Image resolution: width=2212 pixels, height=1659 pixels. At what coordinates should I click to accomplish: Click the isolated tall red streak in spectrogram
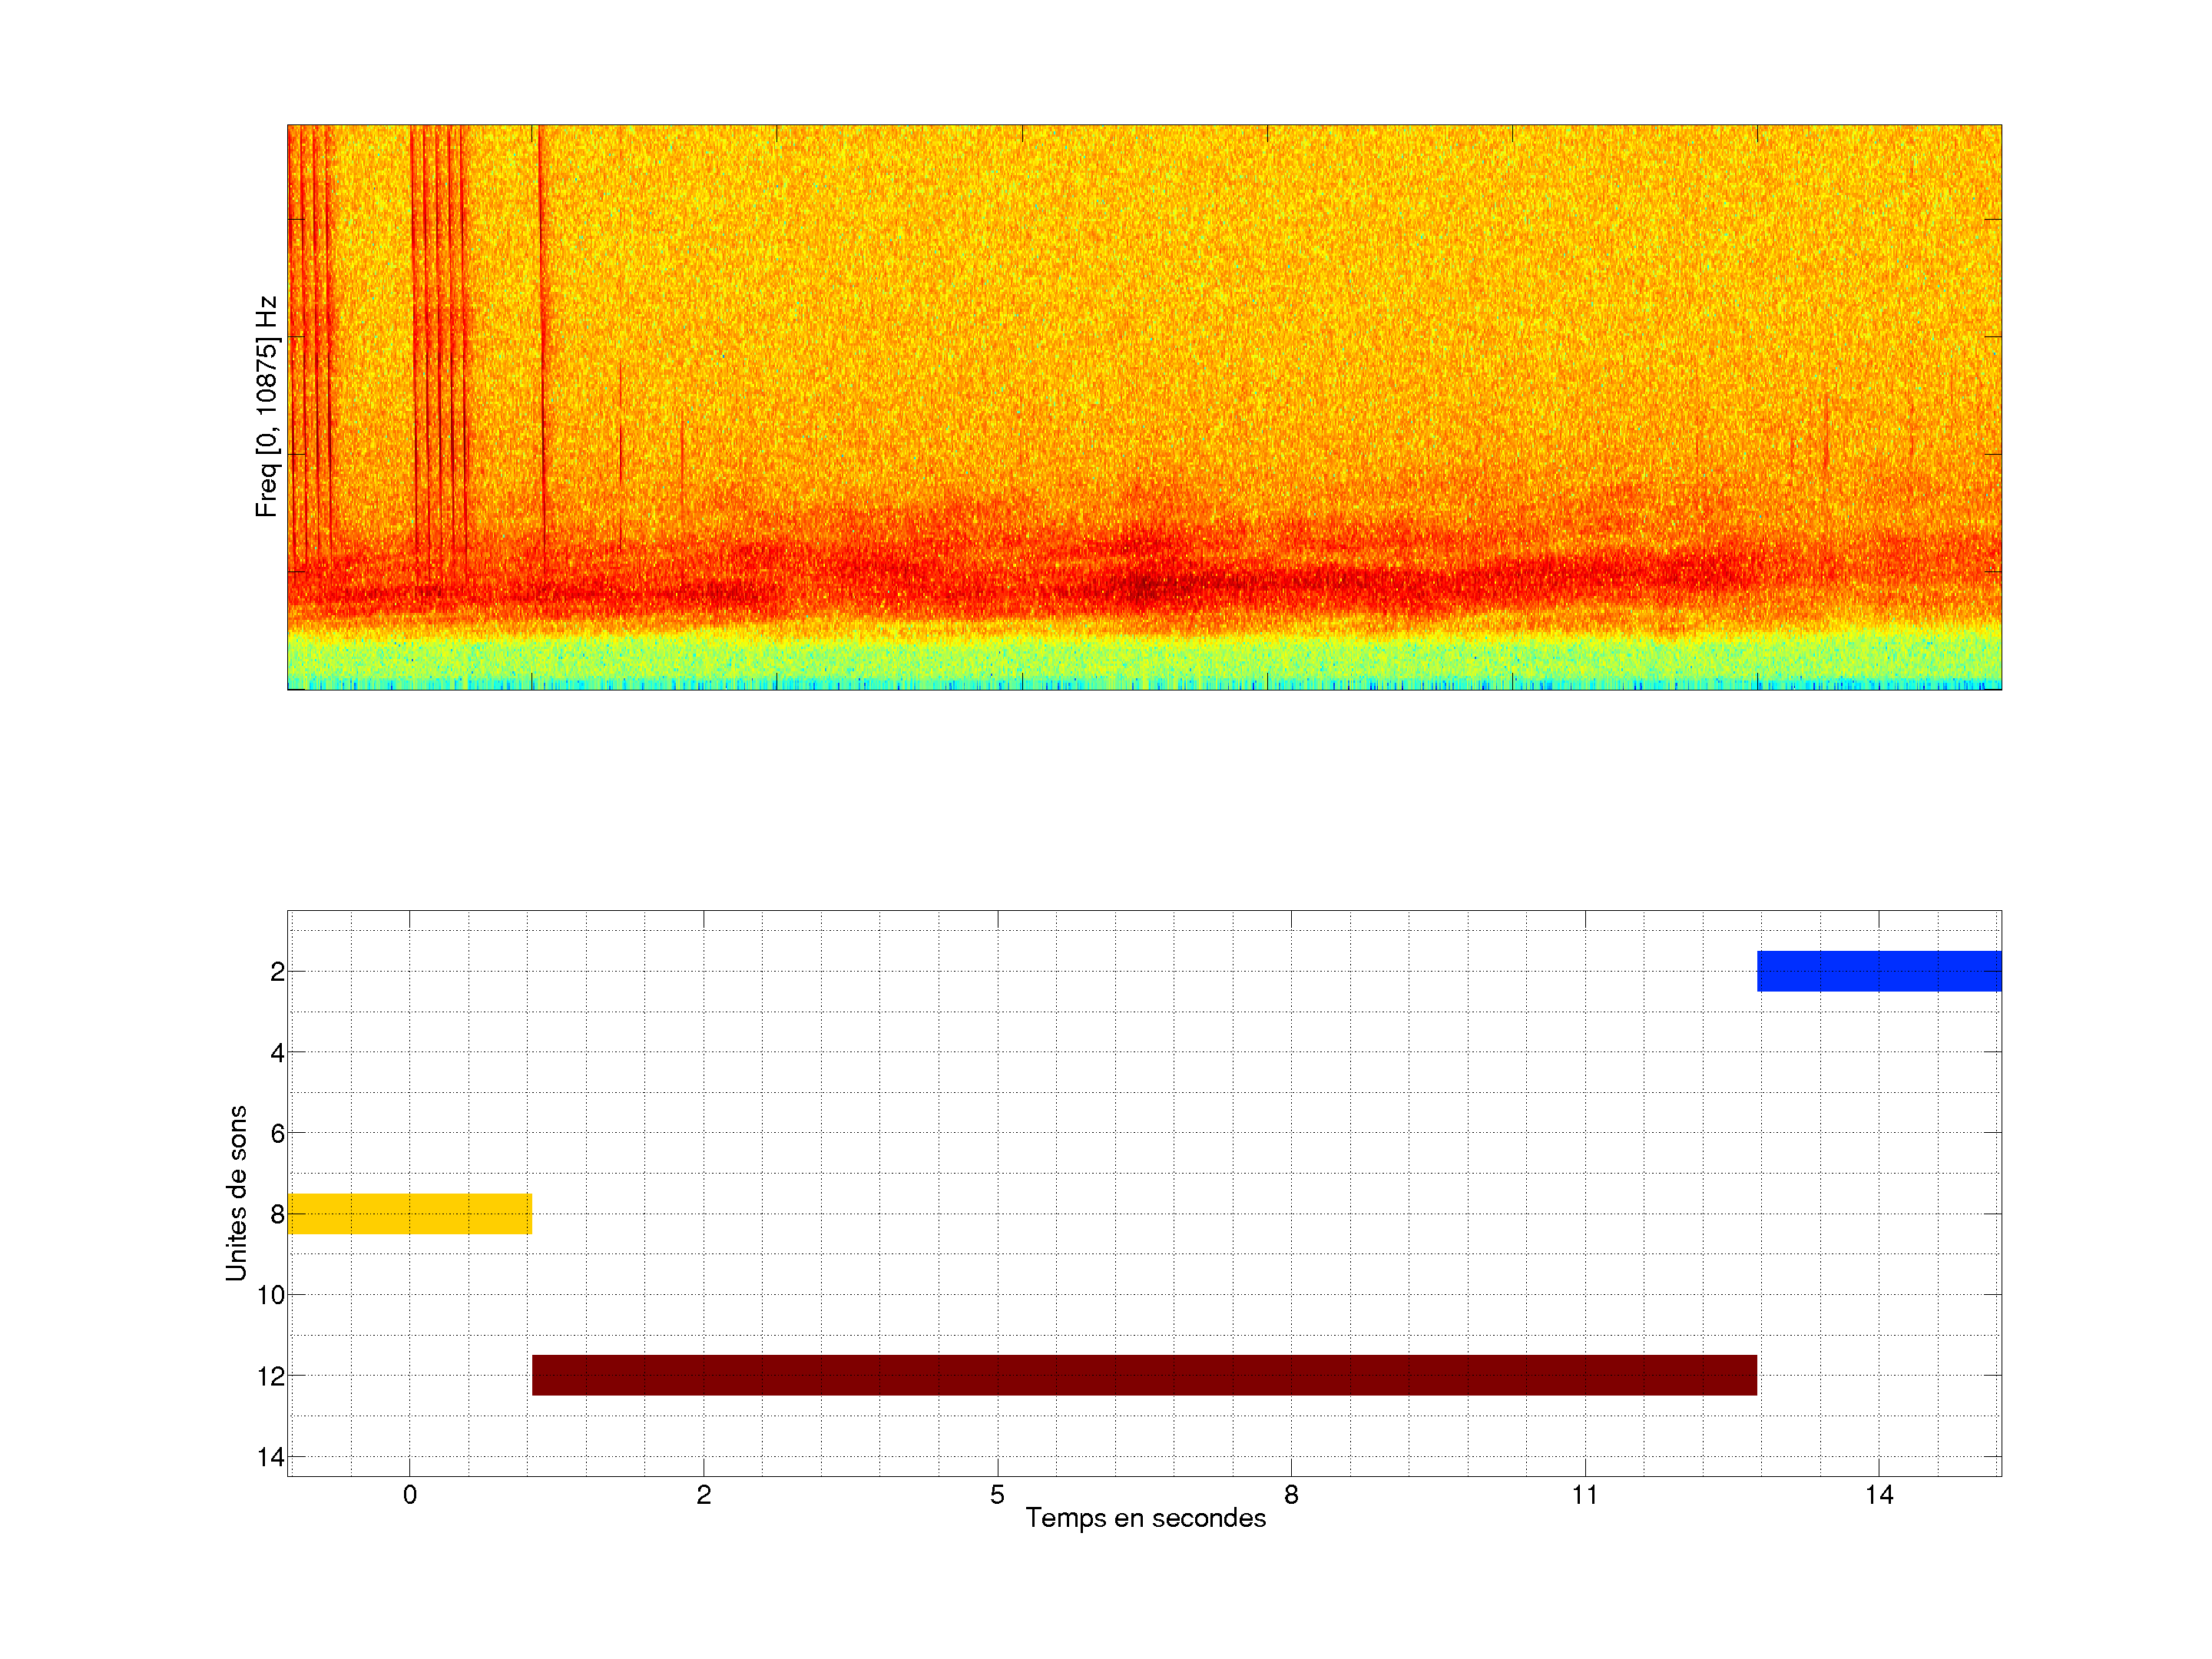(542, 340)
